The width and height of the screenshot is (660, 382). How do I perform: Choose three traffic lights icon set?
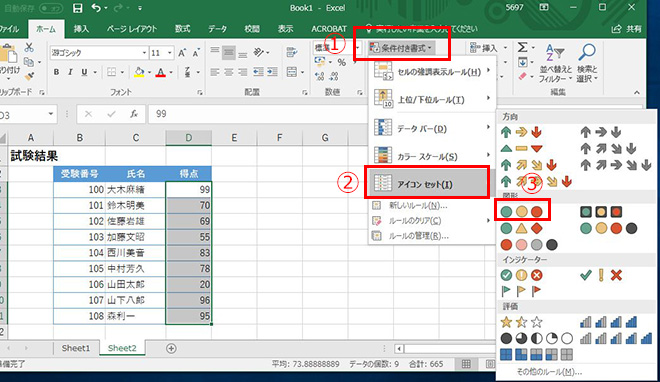click(x=522, y=212)
